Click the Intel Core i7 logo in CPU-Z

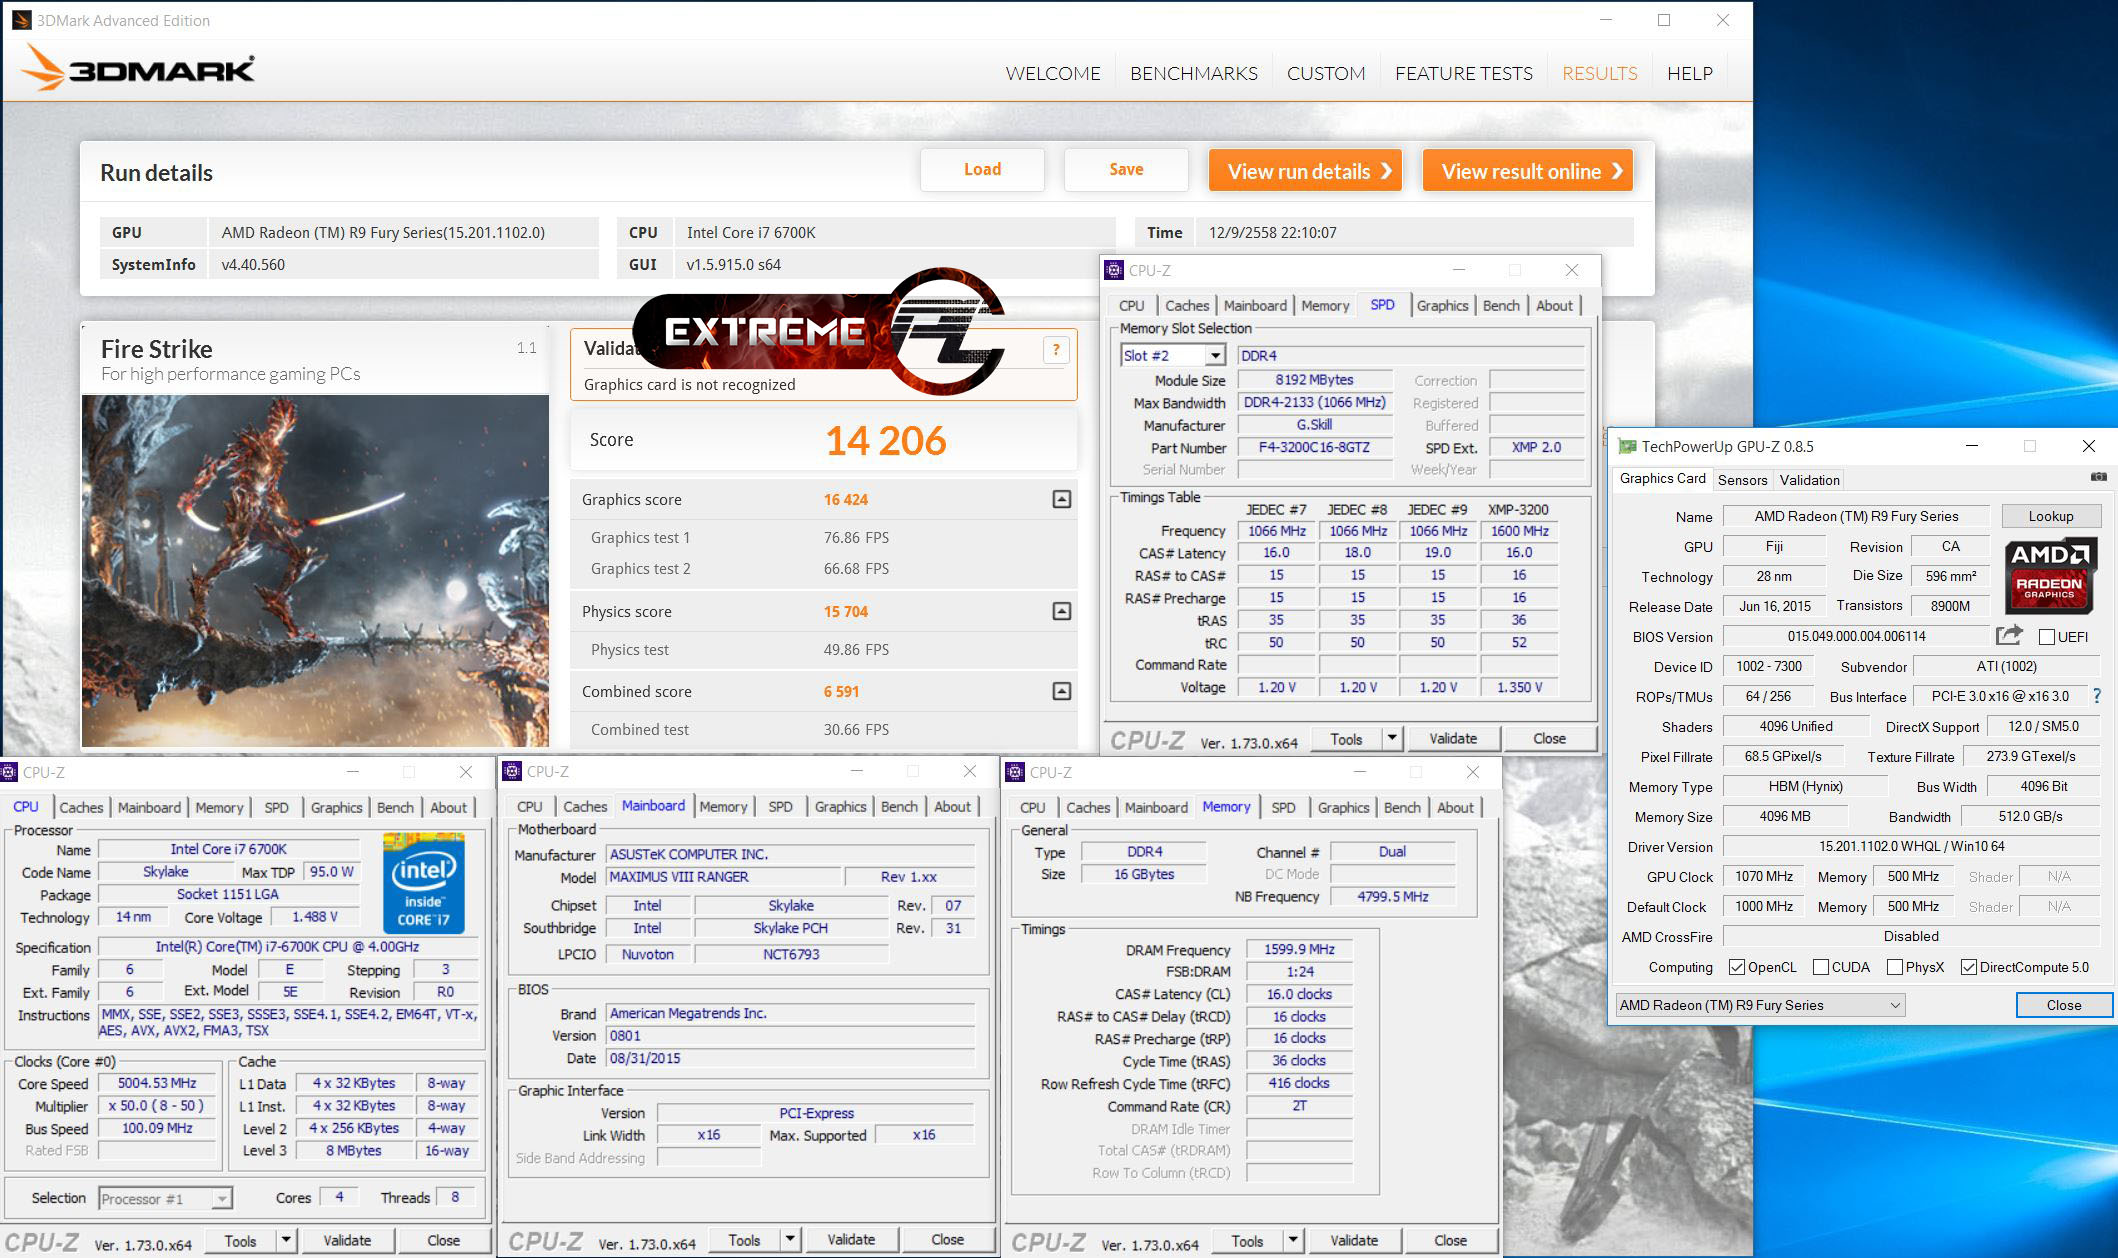(x=424, y=883)
